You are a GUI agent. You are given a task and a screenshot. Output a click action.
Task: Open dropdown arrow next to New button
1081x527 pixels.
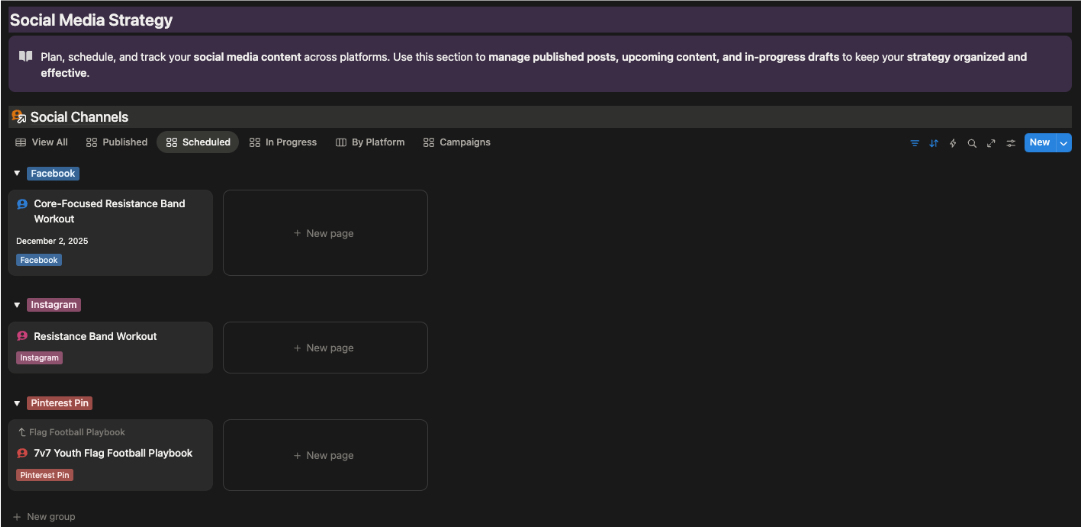(x=1063, y=143)
